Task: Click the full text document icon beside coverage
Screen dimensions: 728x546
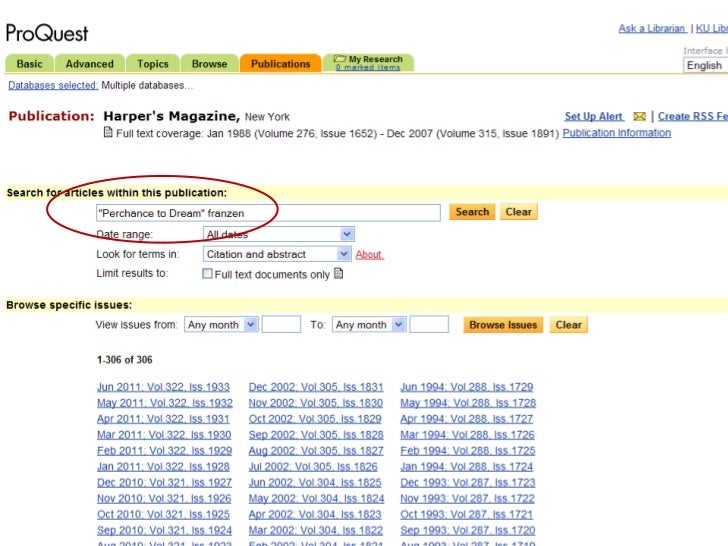Action: pos(108,133)
